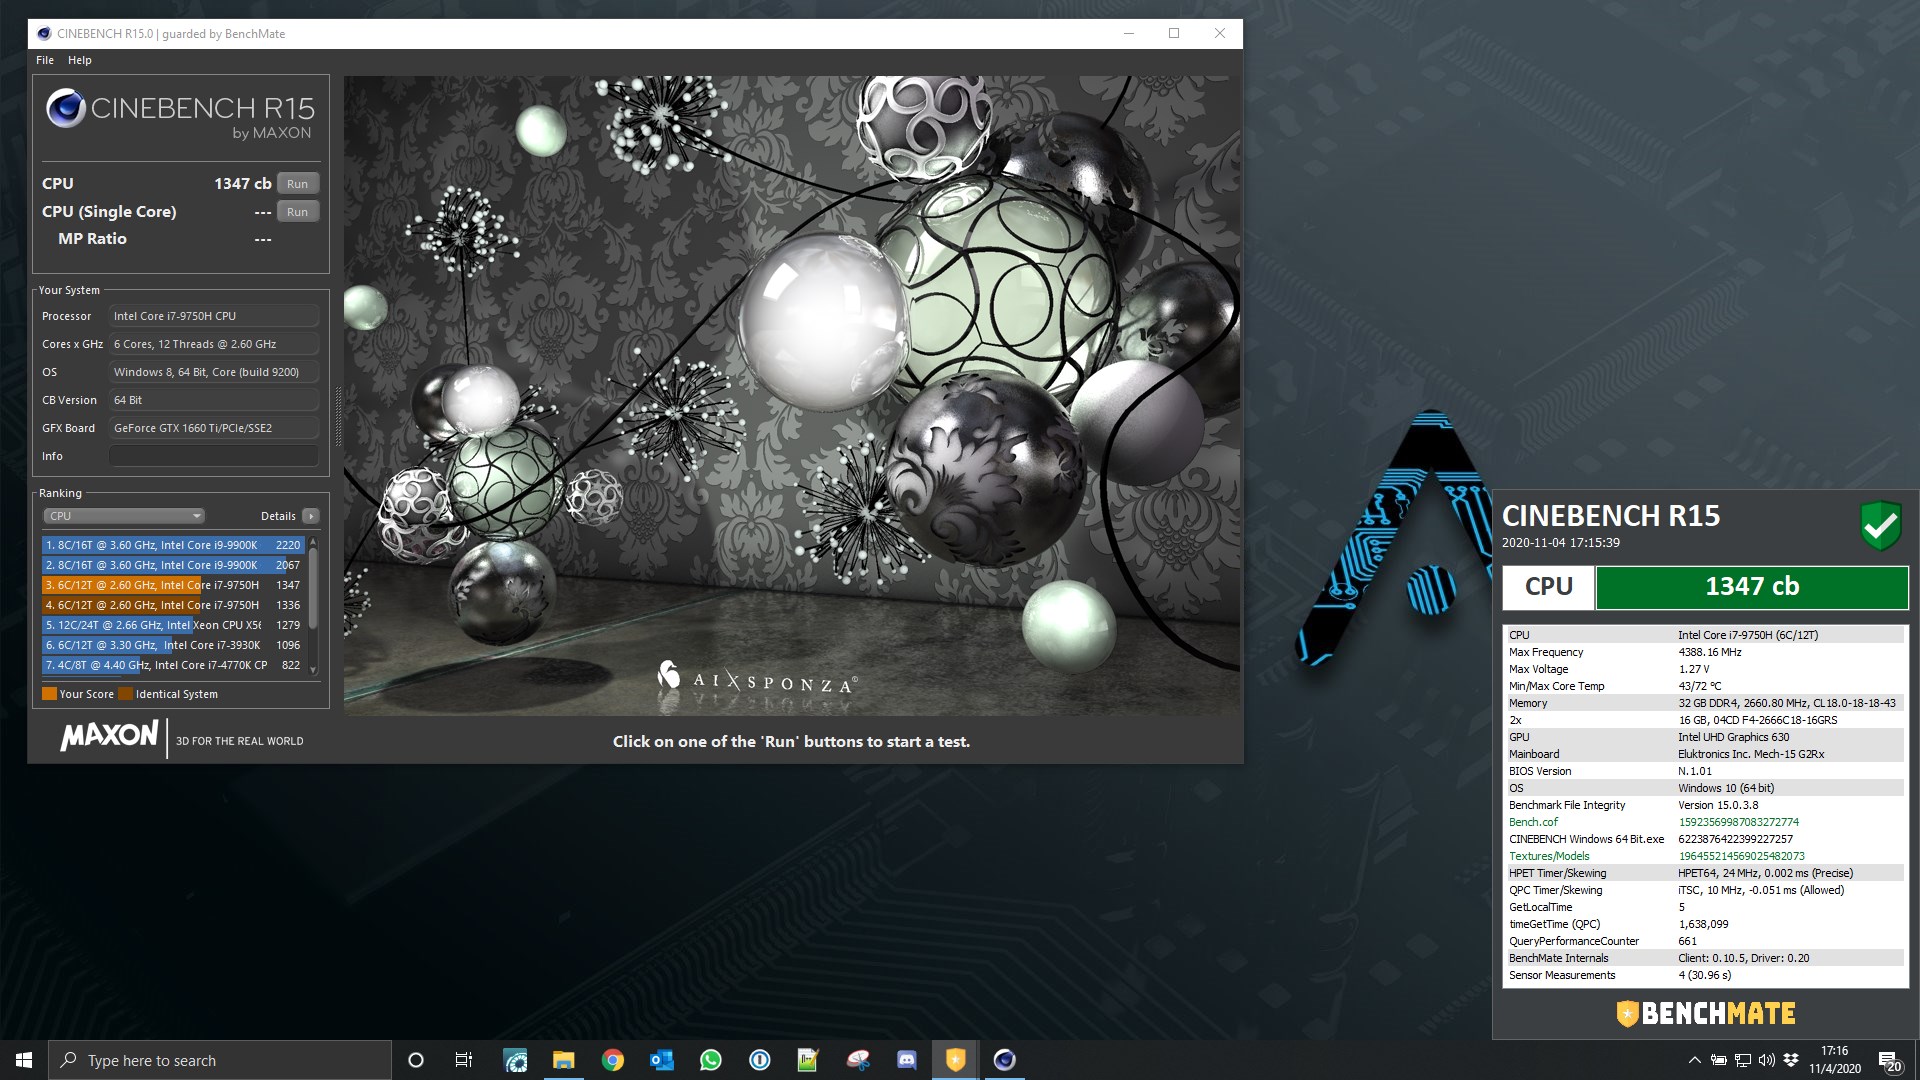Open Cortana circle icon
Viewport: 1920px width, 1080px height.
(x=416, y=1060)
